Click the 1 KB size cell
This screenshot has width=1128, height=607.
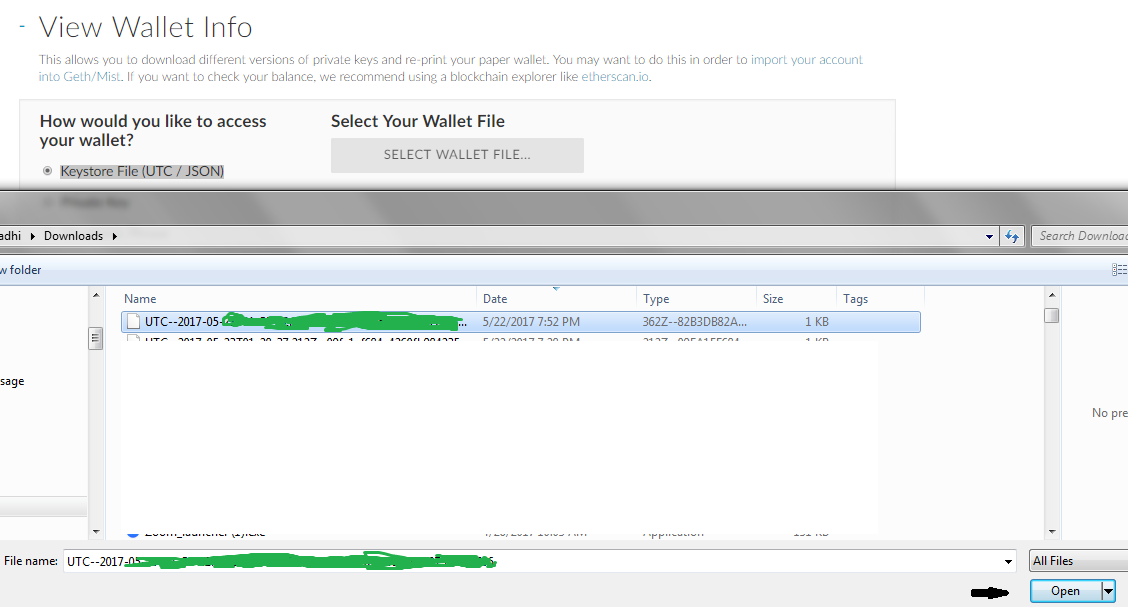pos(817,321)
